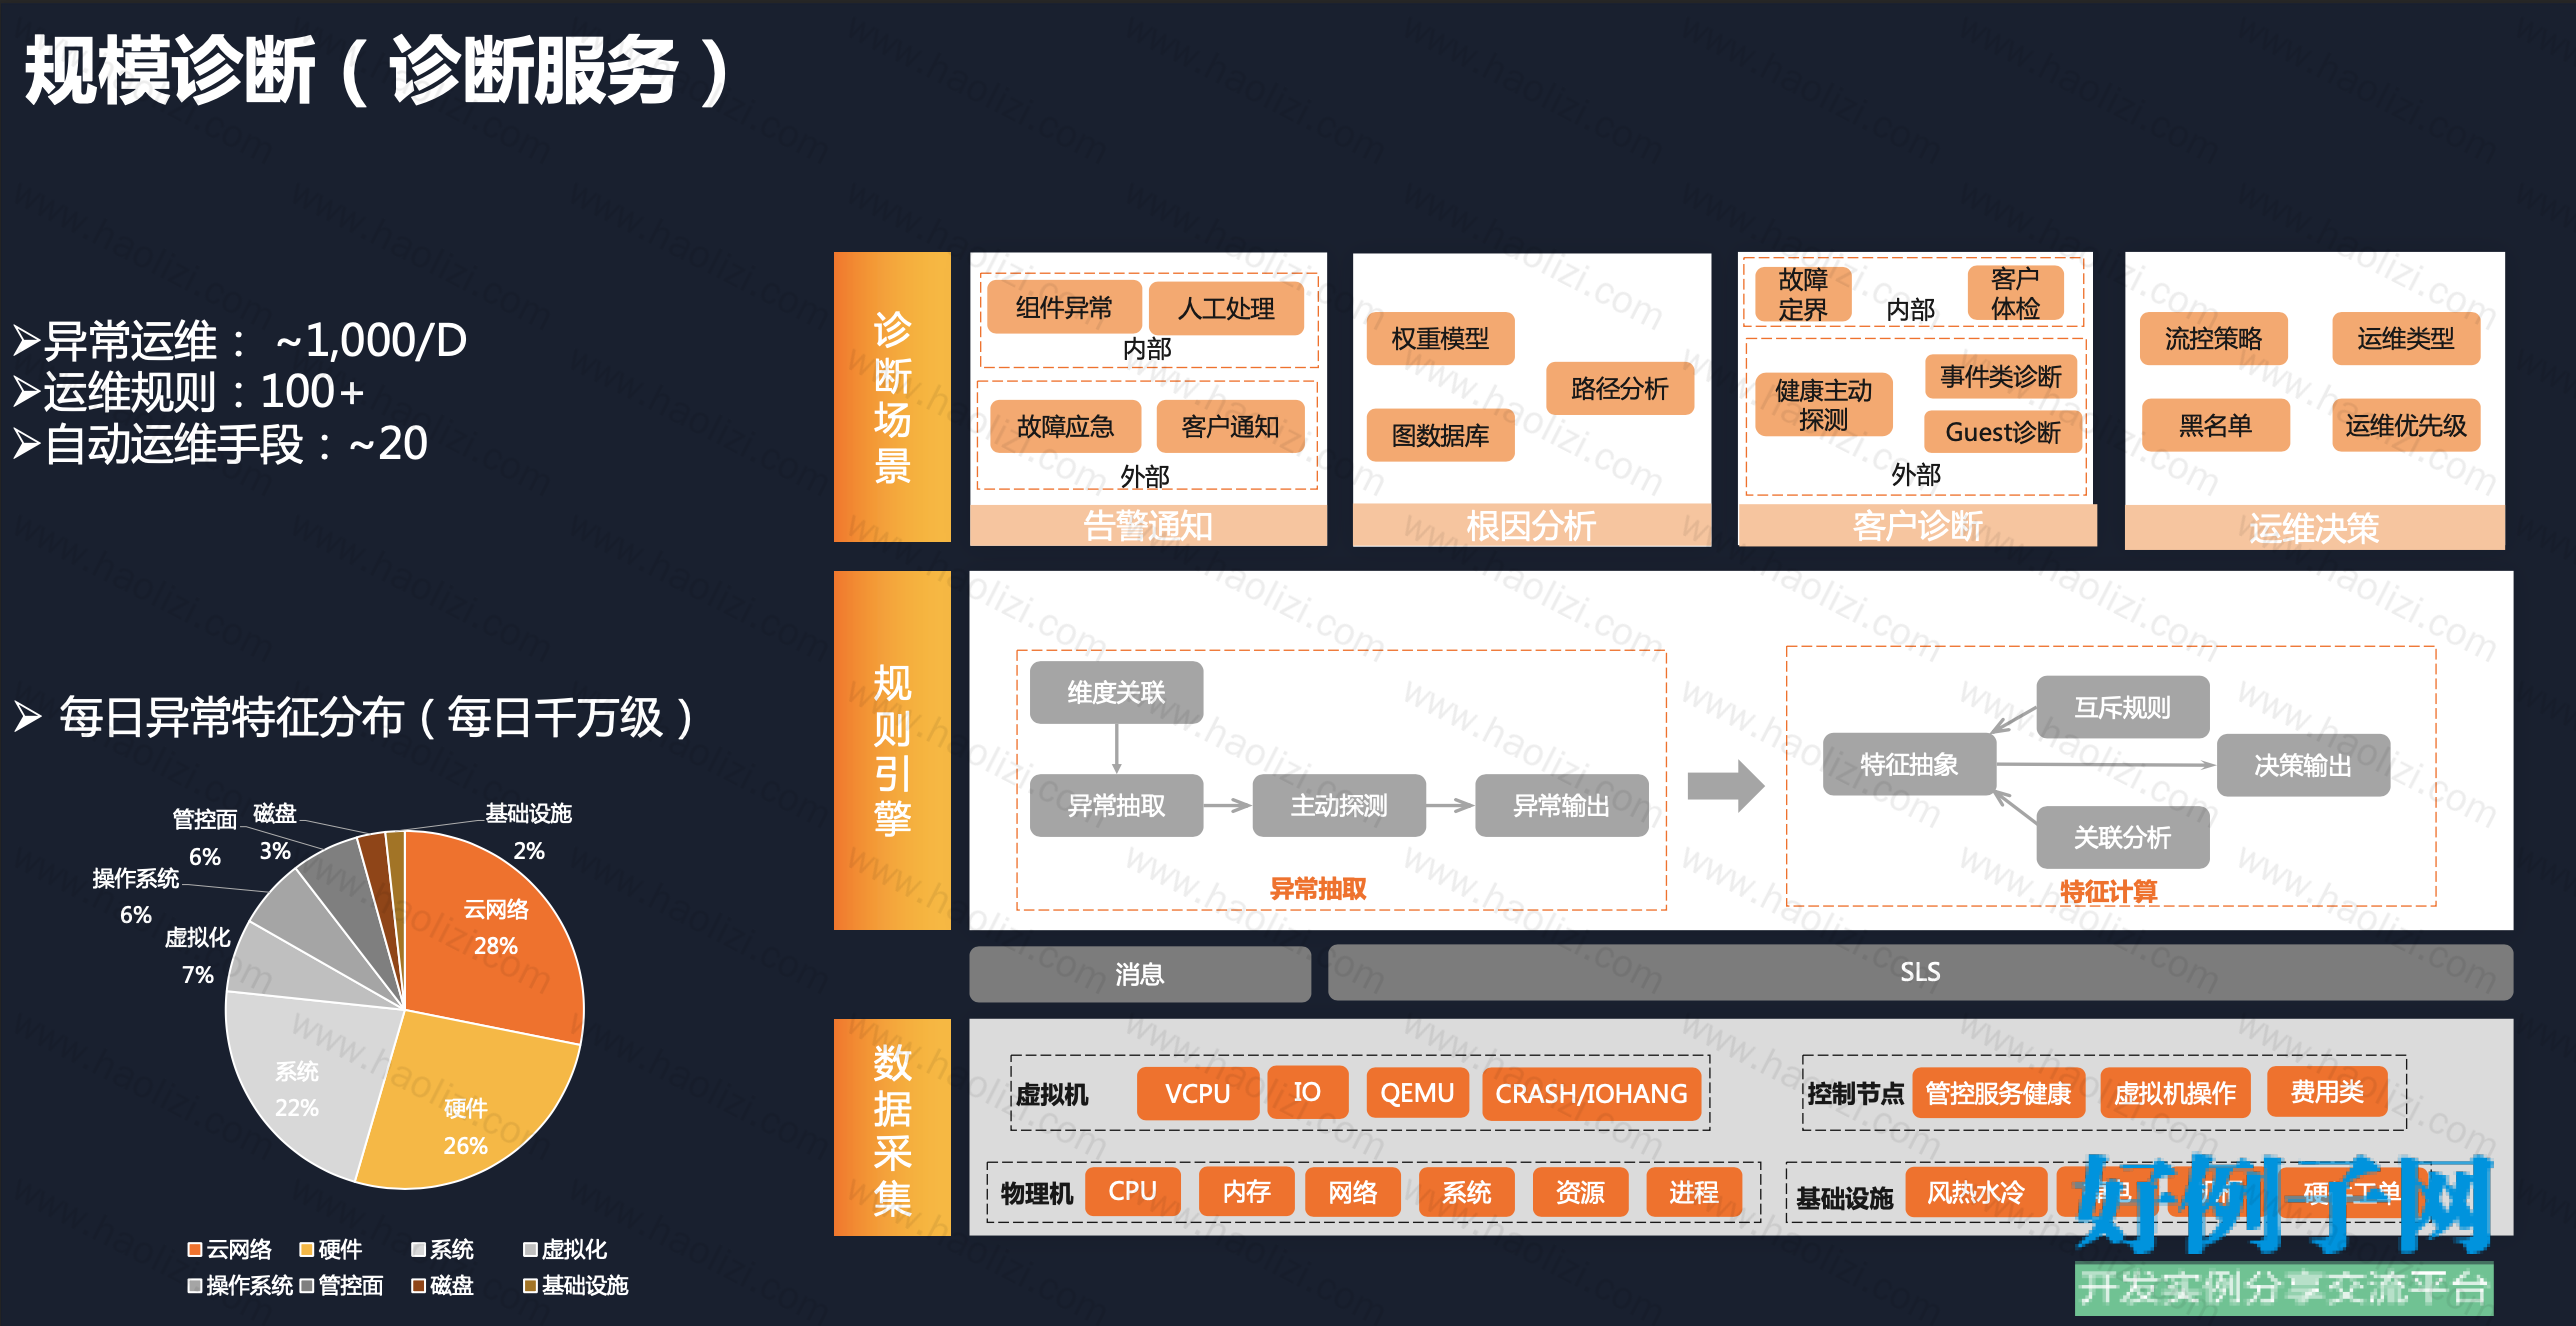2576x1326 pixels.
Task: Click the 主动探测 node
Action: click(1339, 805)
